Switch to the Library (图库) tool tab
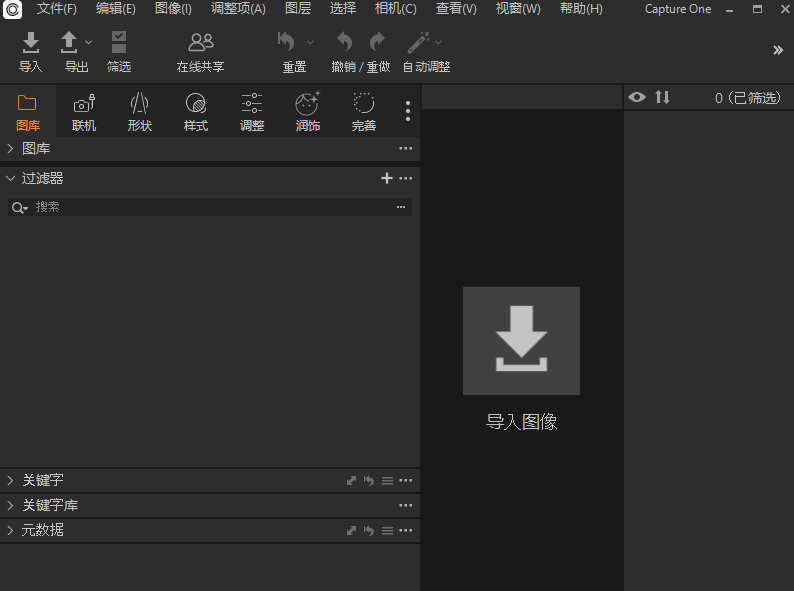Viewport: 794px width, 591px height. [27, 112]
